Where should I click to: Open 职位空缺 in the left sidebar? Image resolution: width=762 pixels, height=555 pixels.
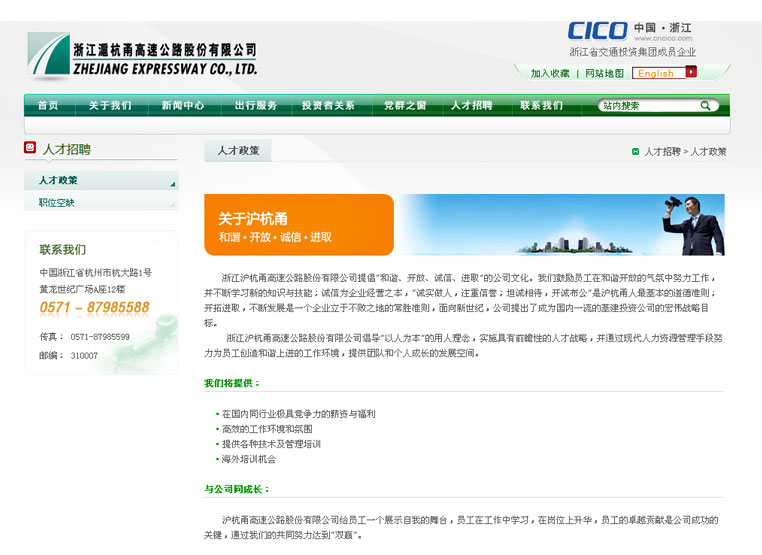(x=57, y=203)
